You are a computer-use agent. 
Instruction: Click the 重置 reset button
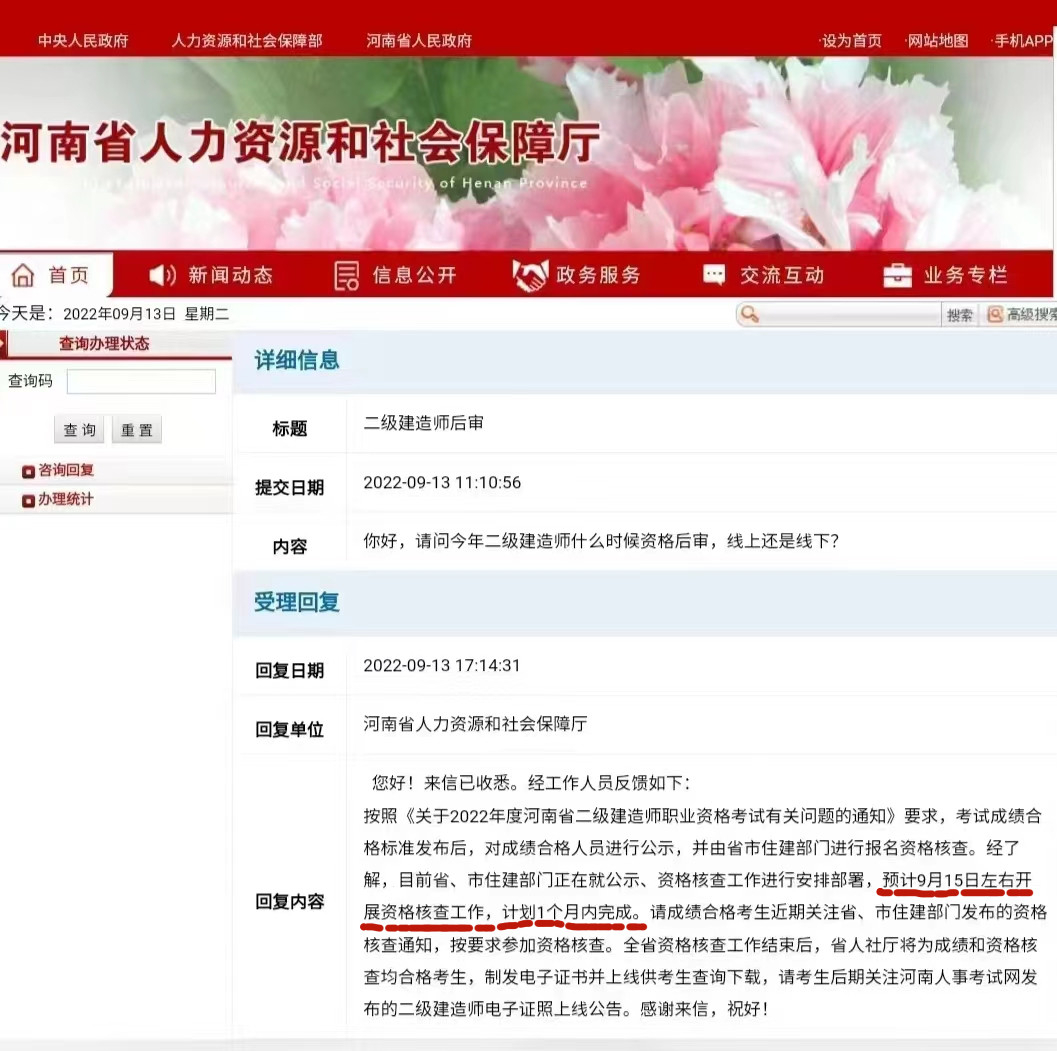click(137, 429)
